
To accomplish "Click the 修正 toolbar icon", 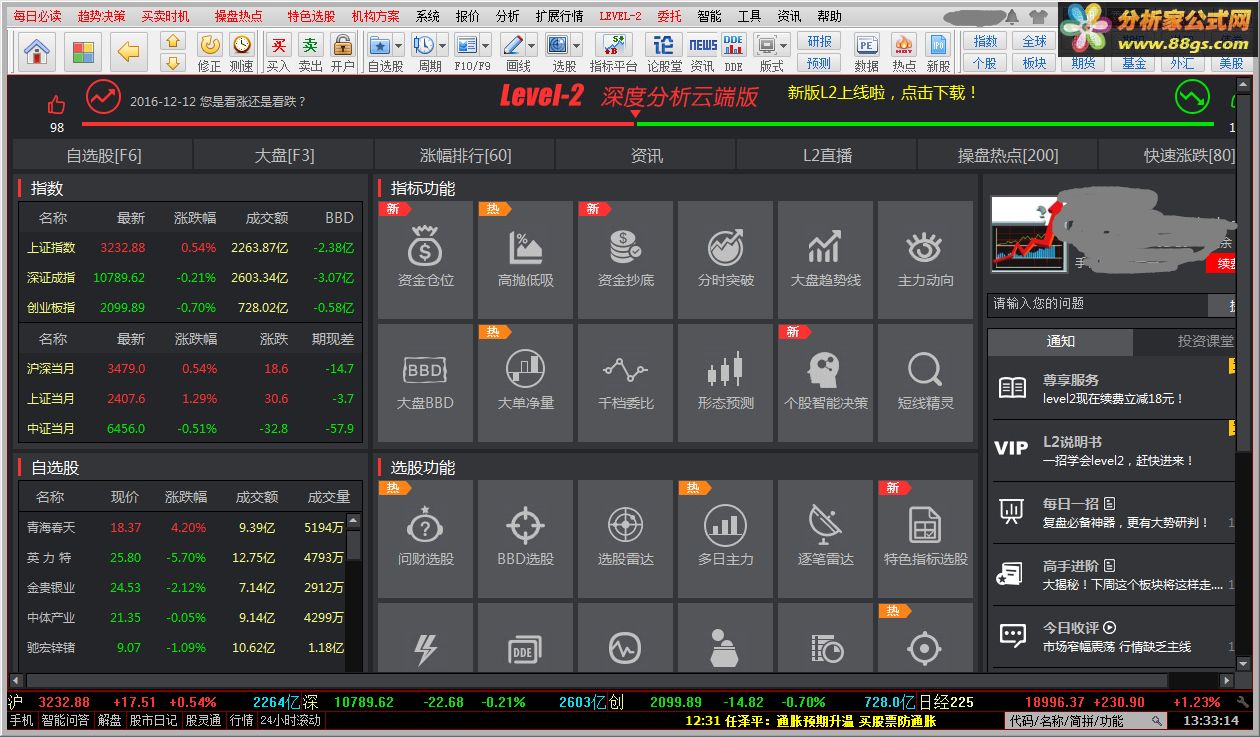I will 209,51.
